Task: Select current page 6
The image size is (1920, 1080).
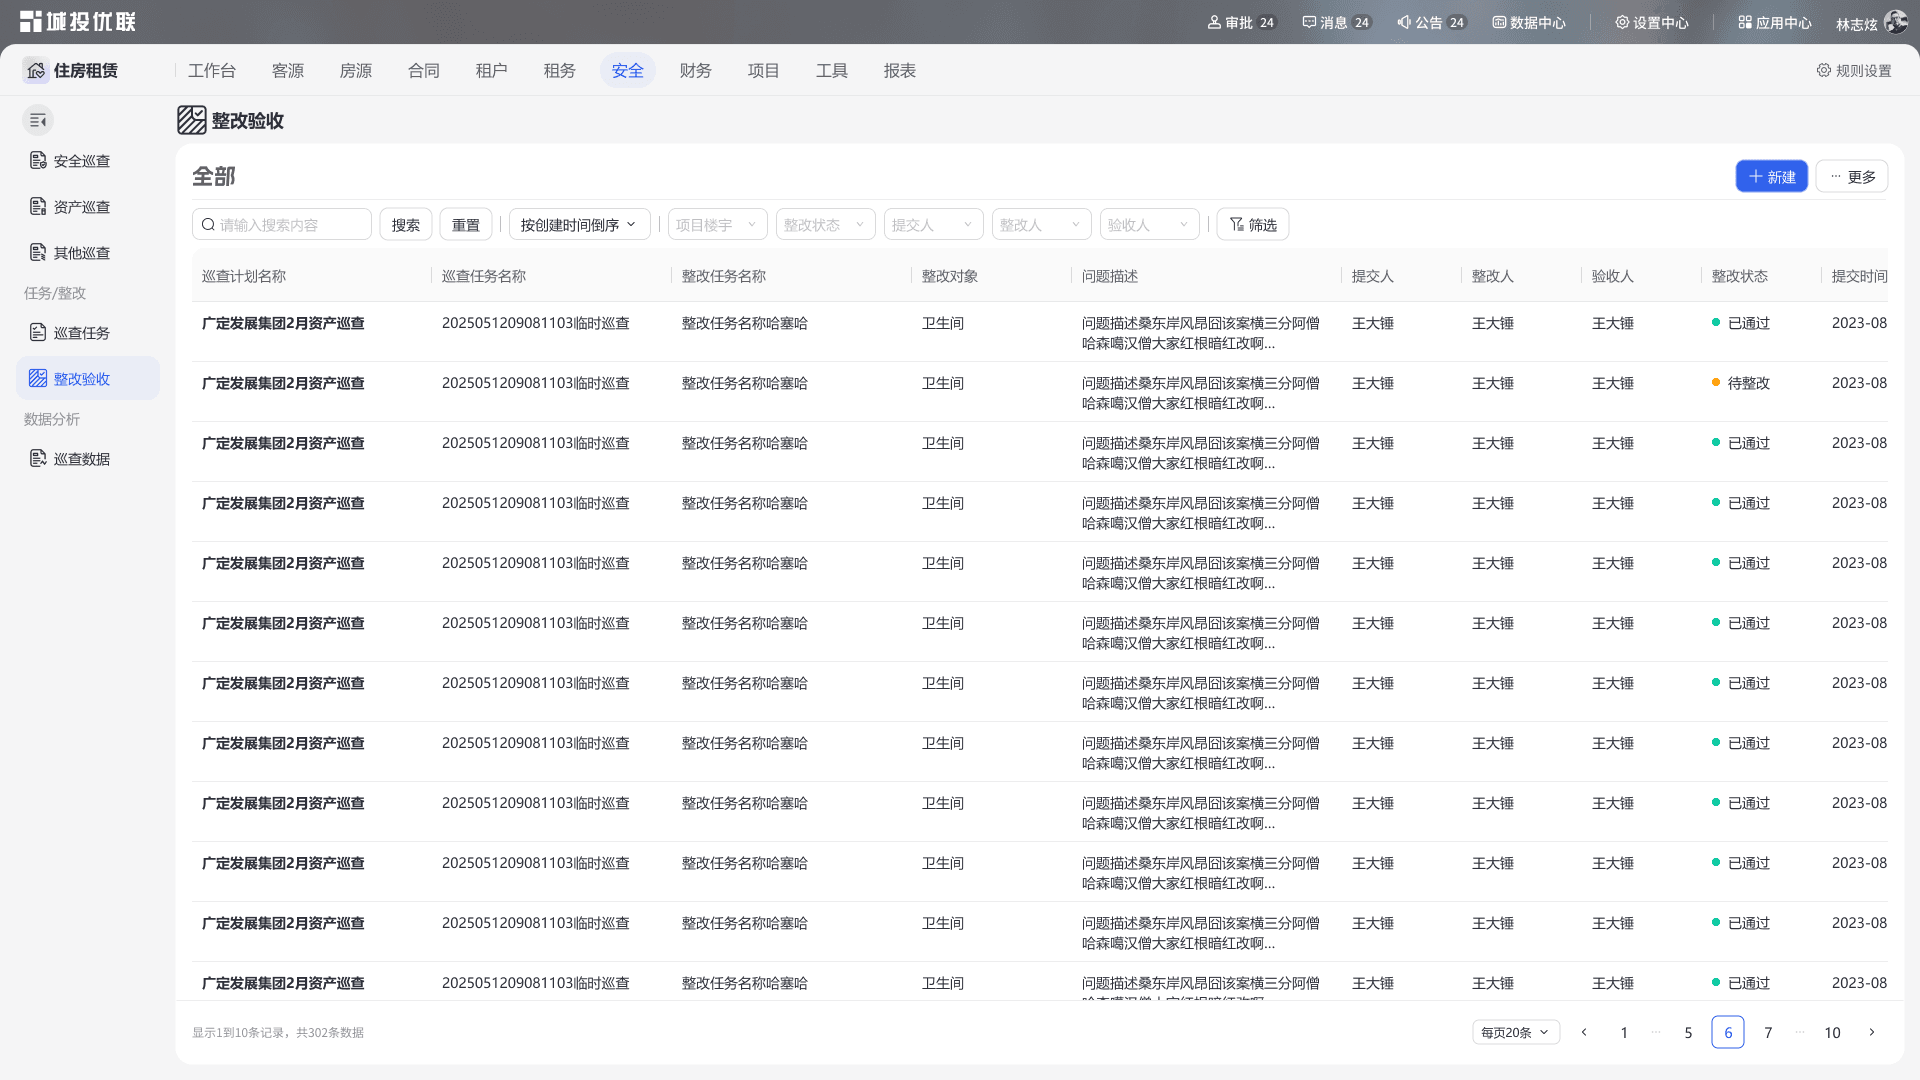Action: point(1728,1032)
